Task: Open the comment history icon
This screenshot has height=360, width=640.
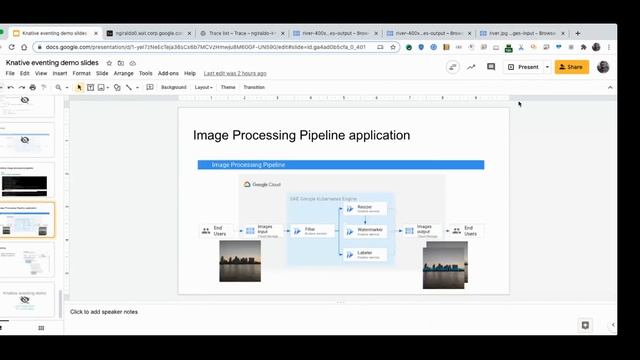Action: pos(491,67)
